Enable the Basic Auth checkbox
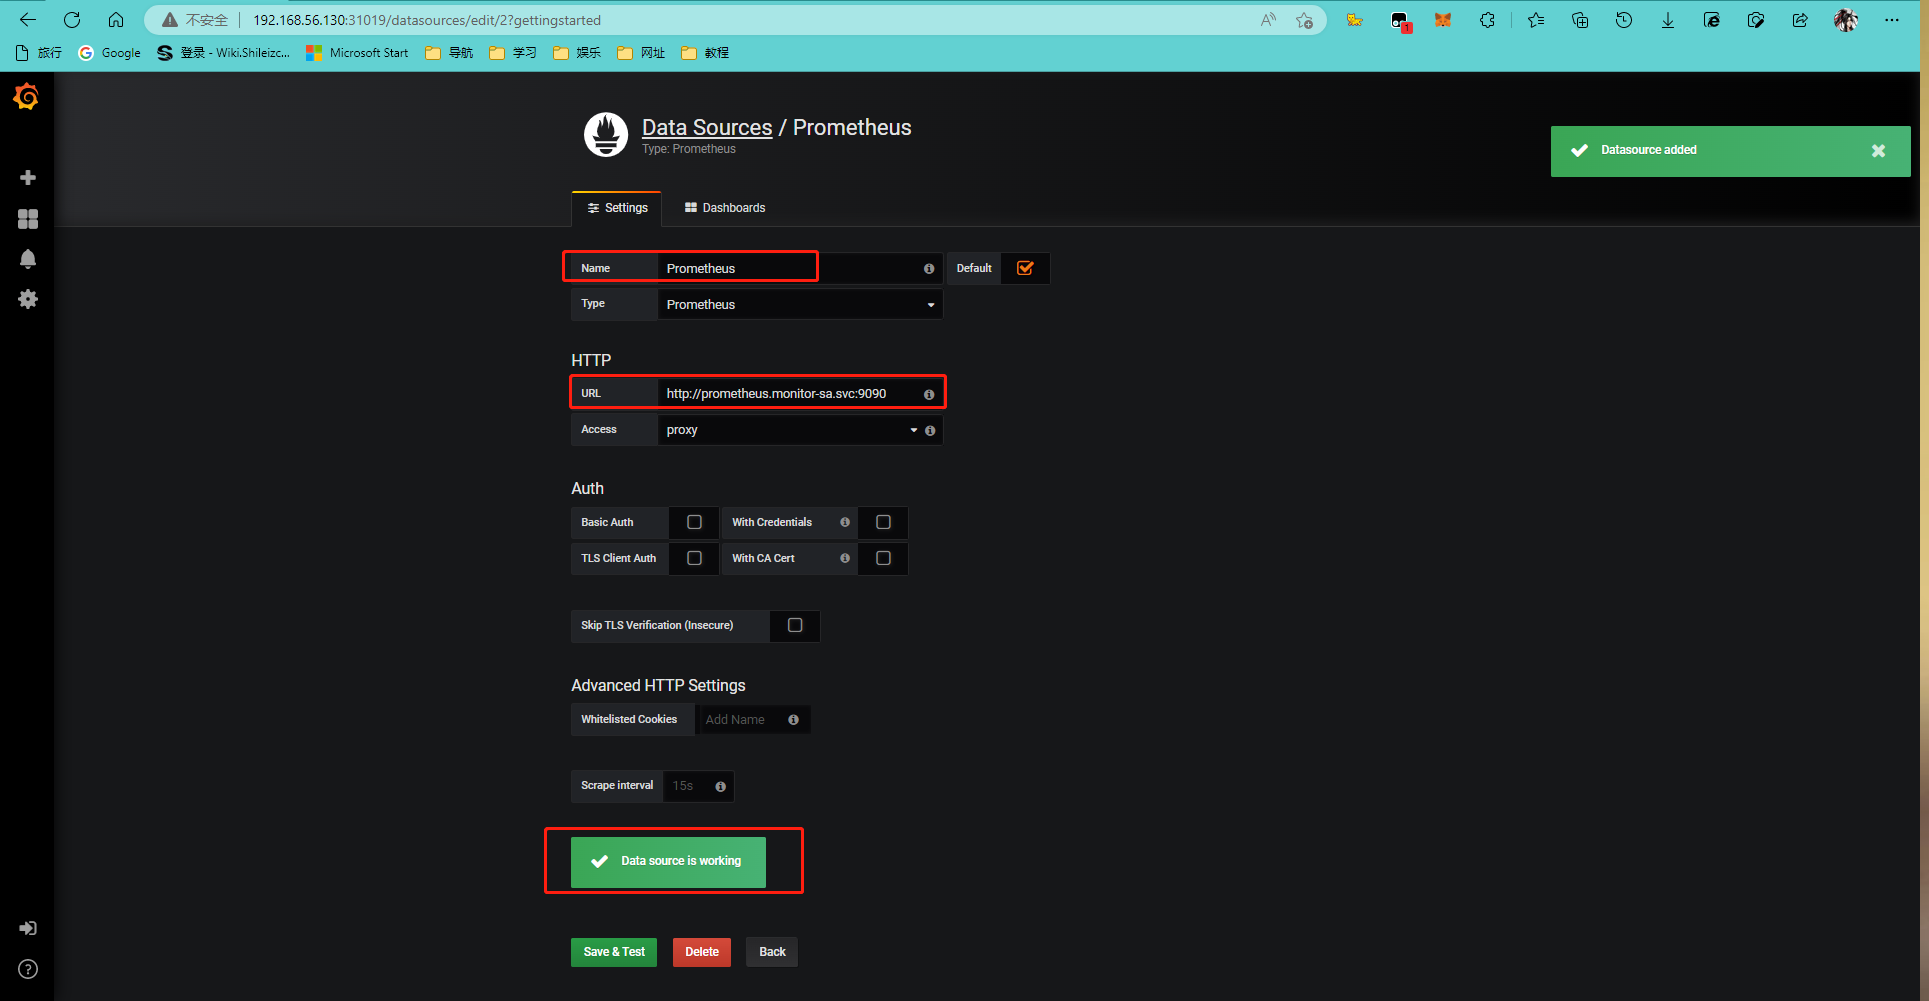The height and width of the screenshot is (1001, 1929). pos(694,522)
